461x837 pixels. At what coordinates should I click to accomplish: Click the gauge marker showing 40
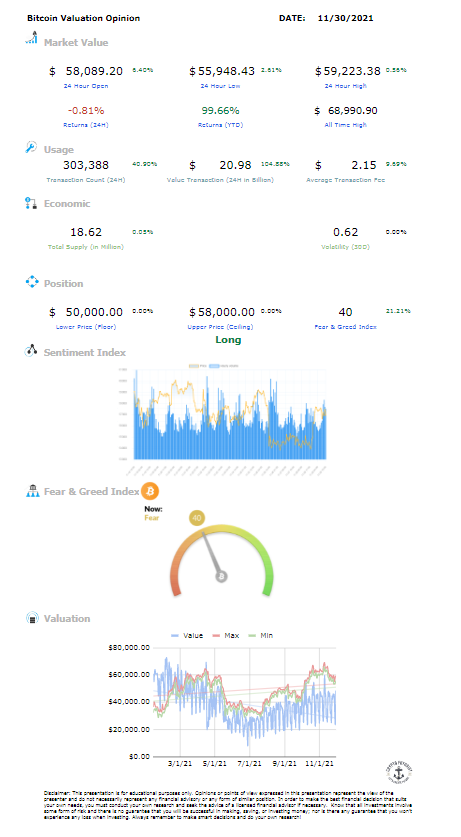[197, 518]
